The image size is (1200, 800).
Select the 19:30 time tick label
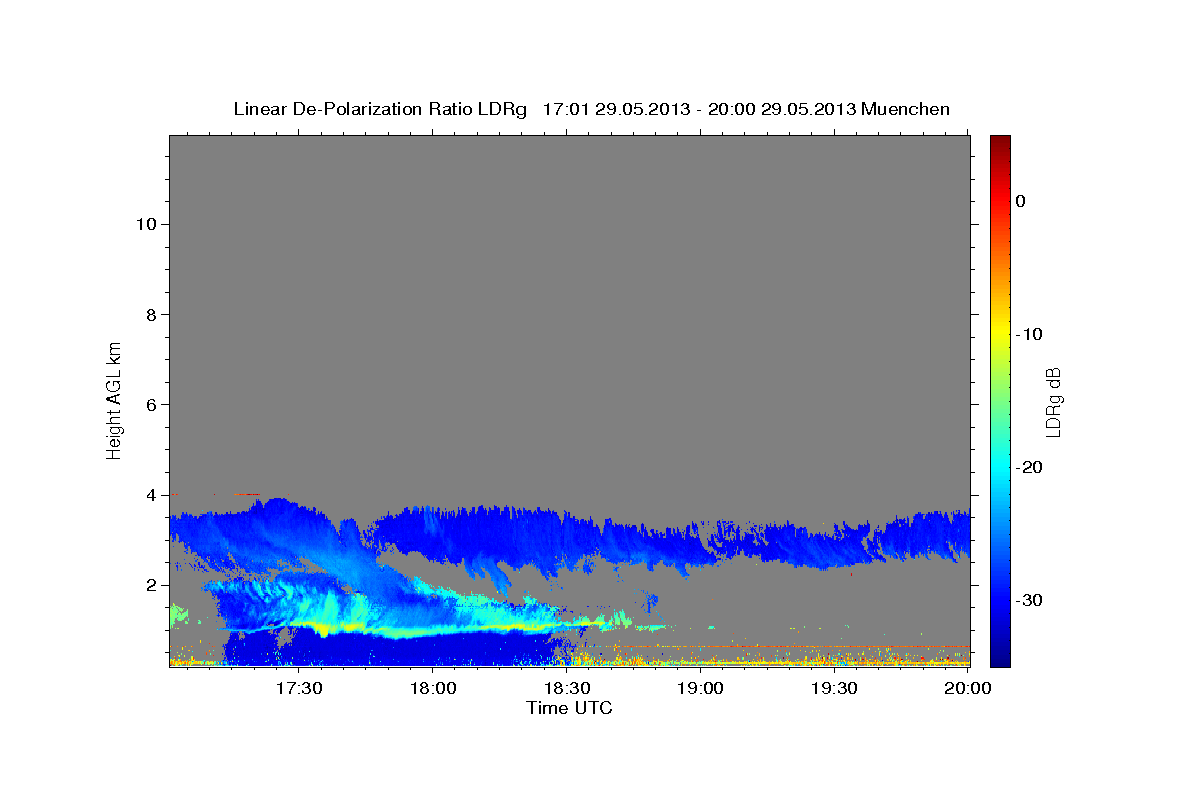pos(835,689)
